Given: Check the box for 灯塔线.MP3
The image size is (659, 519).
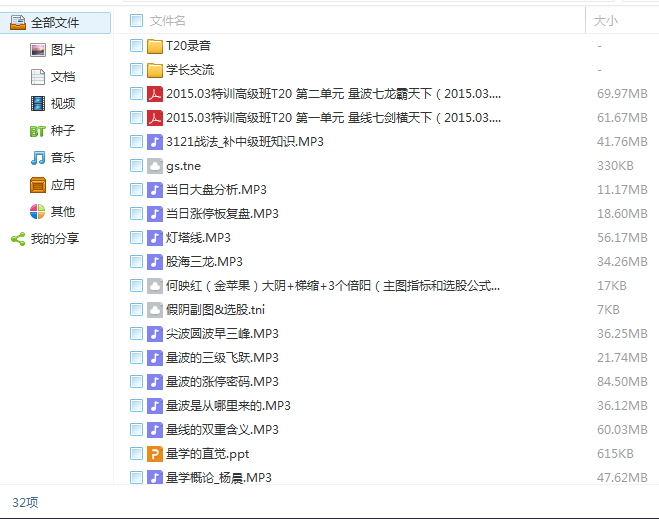Looking at the screenshot, I should (x=136, y=238).
